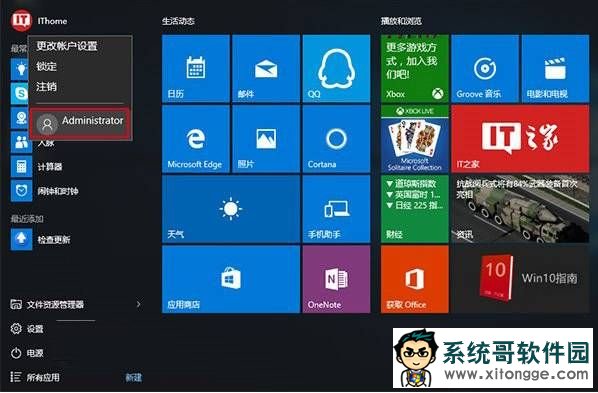Open the IT之家 red tile

[520, 139]
